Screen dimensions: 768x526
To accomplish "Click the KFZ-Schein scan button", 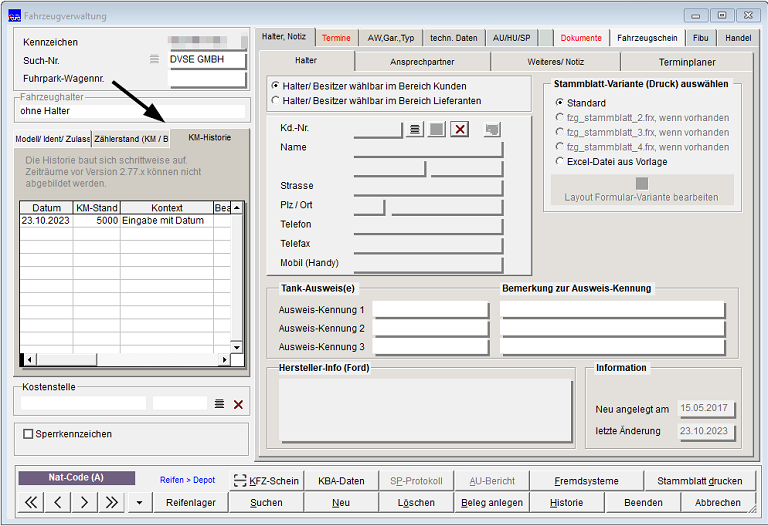I will 266,480.
